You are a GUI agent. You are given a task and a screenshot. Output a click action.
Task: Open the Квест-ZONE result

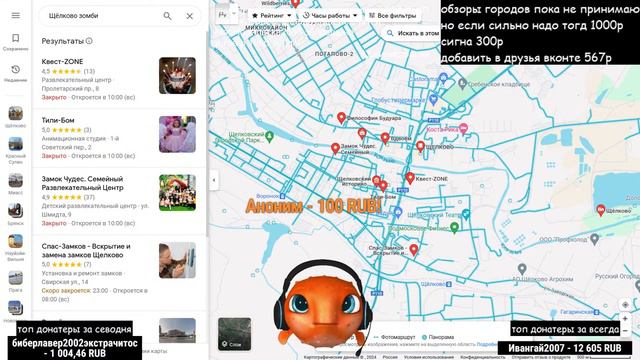click(x=119, y=79)
